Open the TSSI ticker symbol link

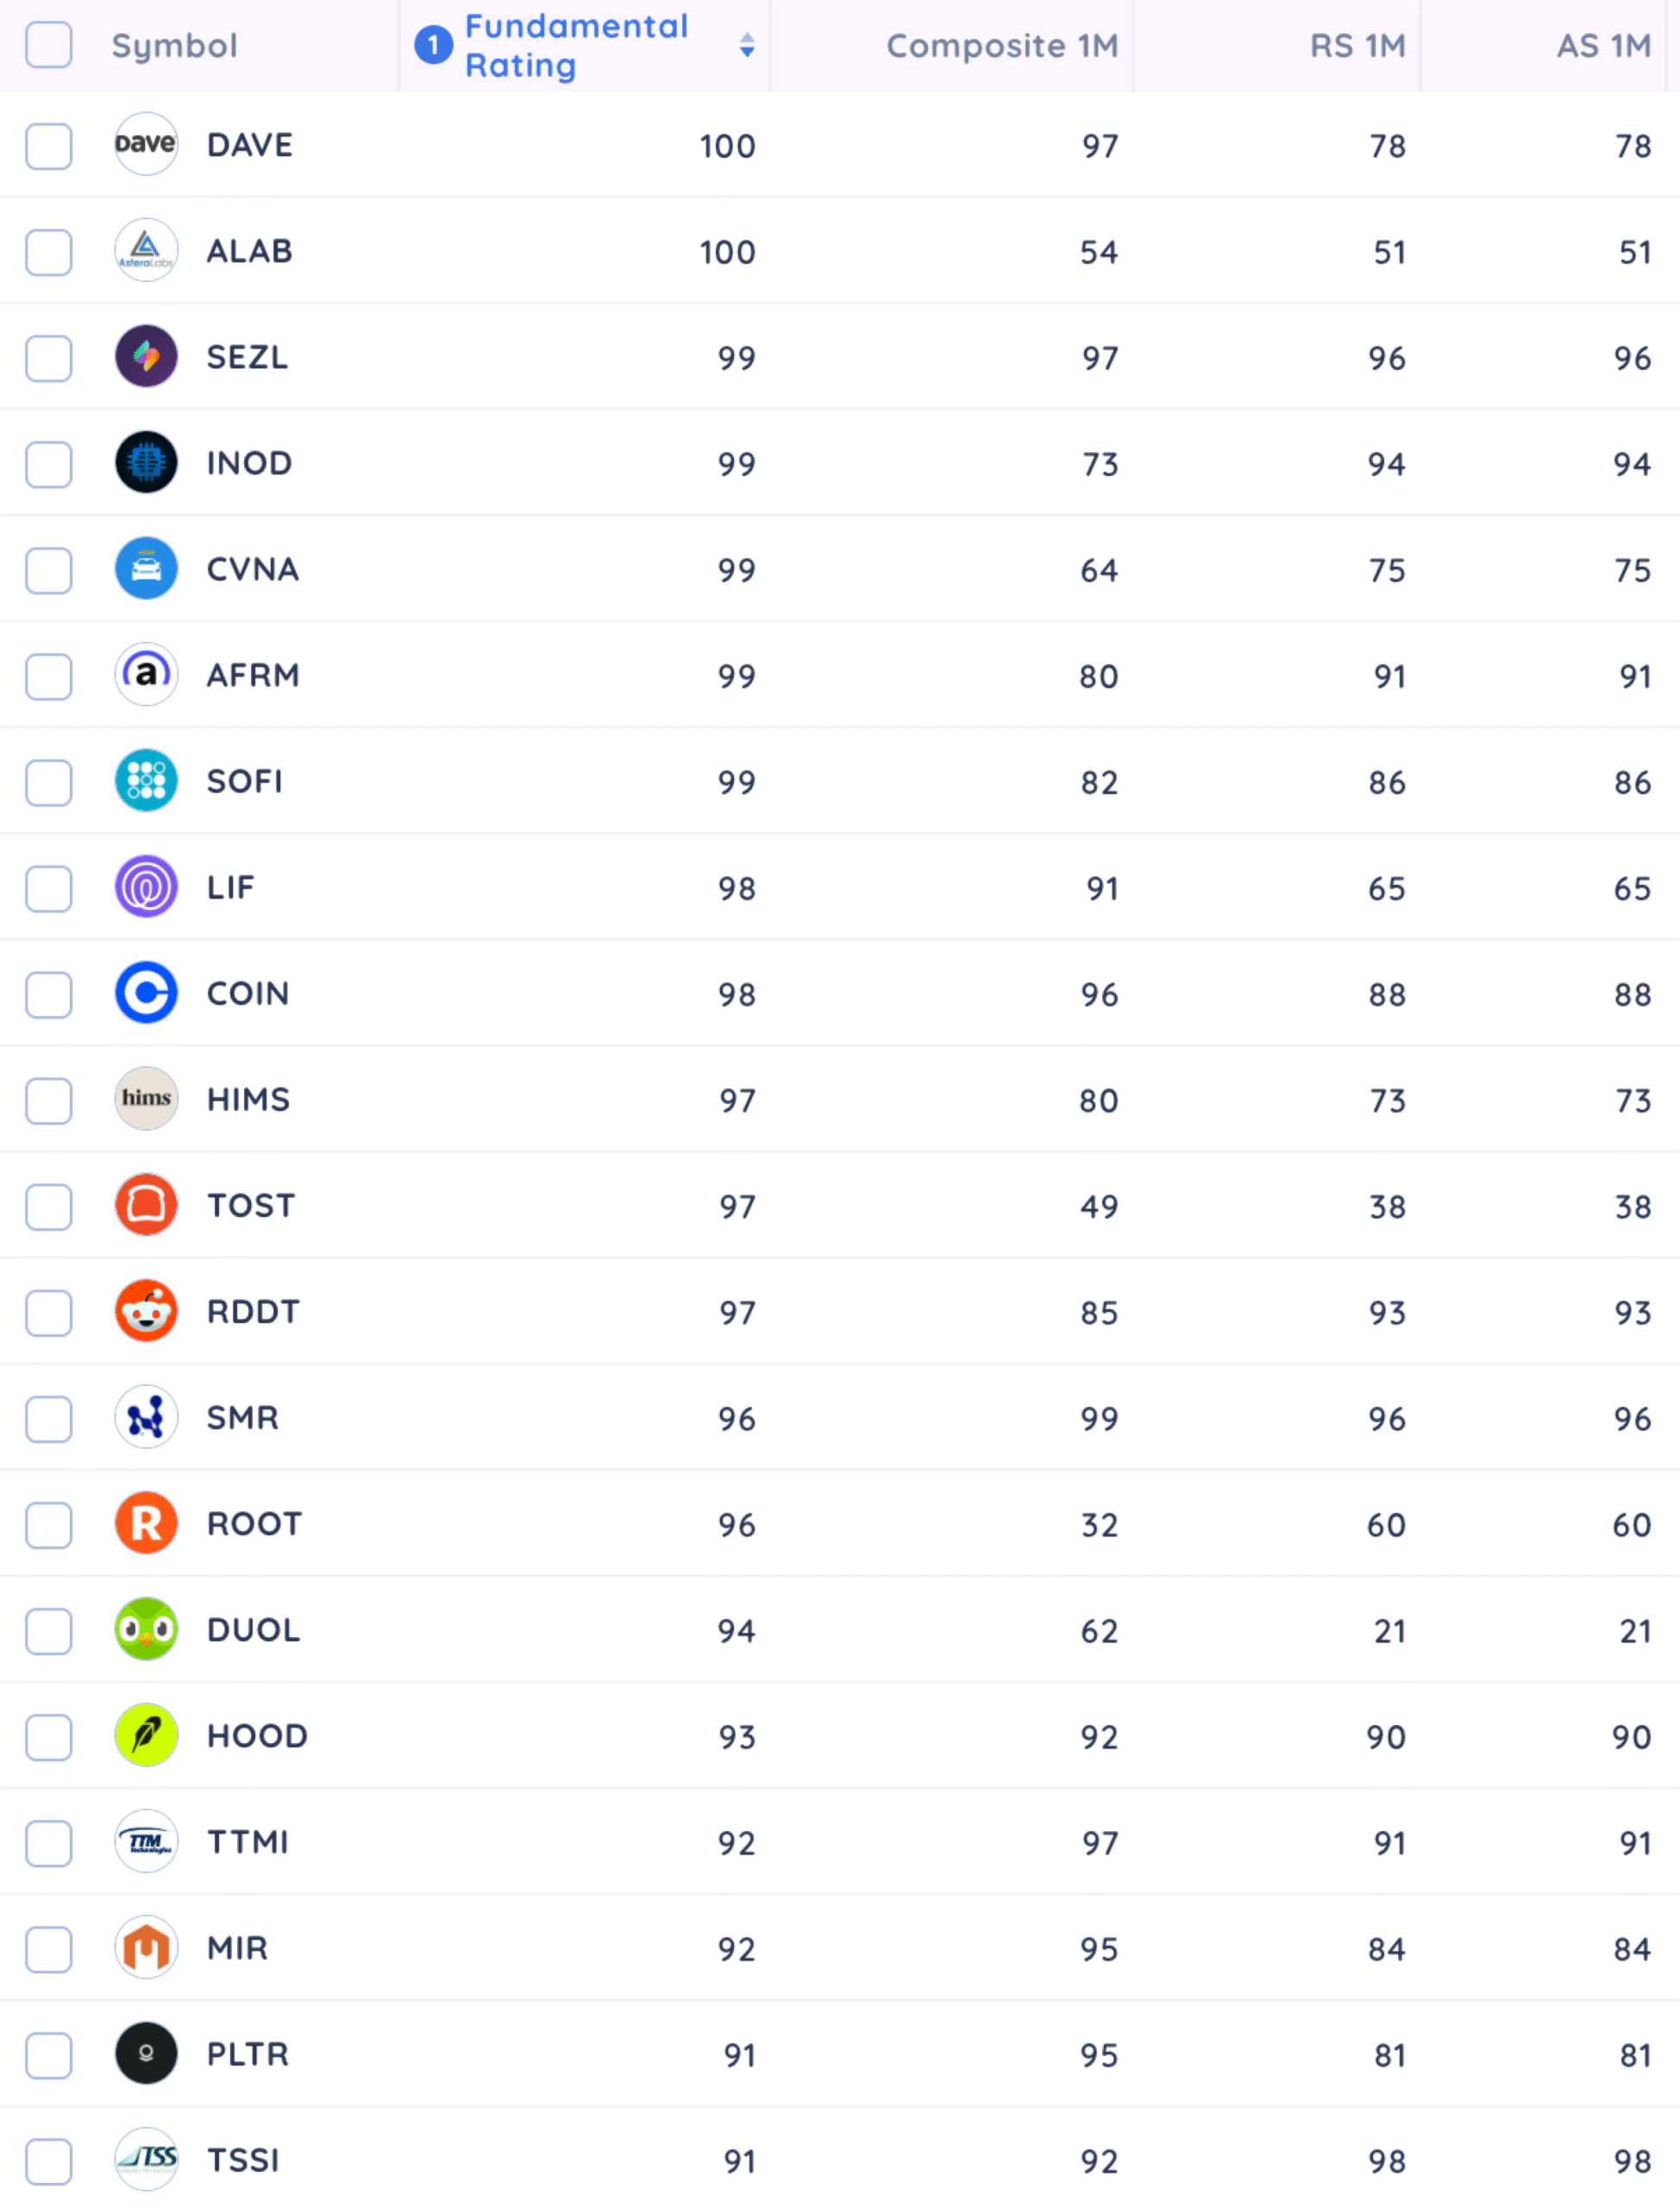tap(243, 2160)
